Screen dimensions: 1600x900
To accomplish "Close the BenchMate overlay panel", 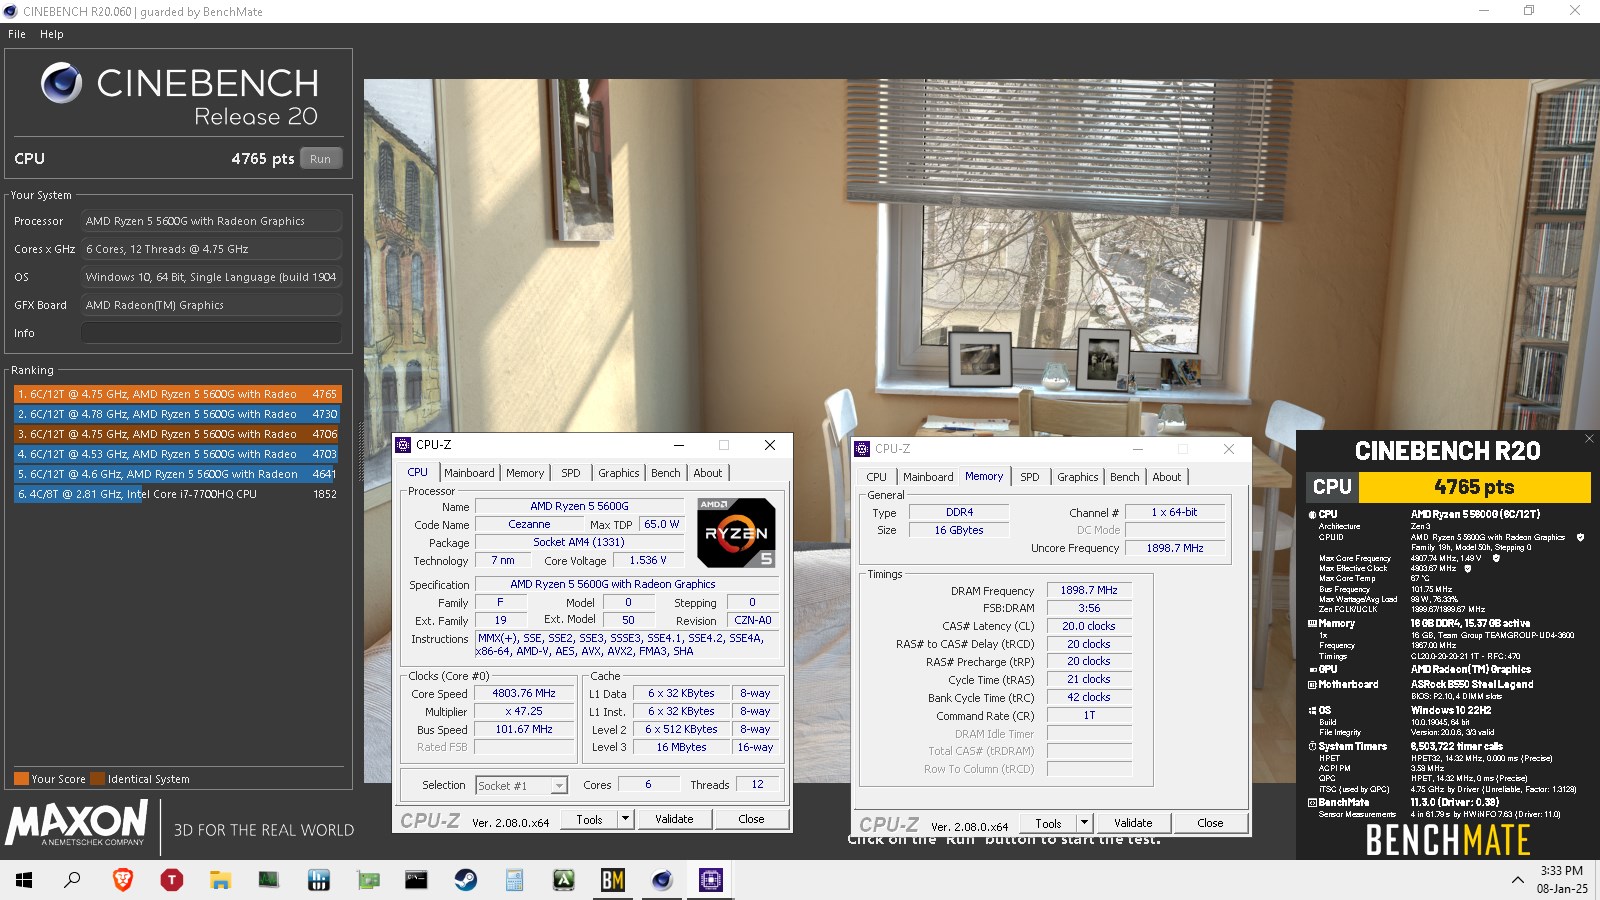I will (x=1589, y=439).
